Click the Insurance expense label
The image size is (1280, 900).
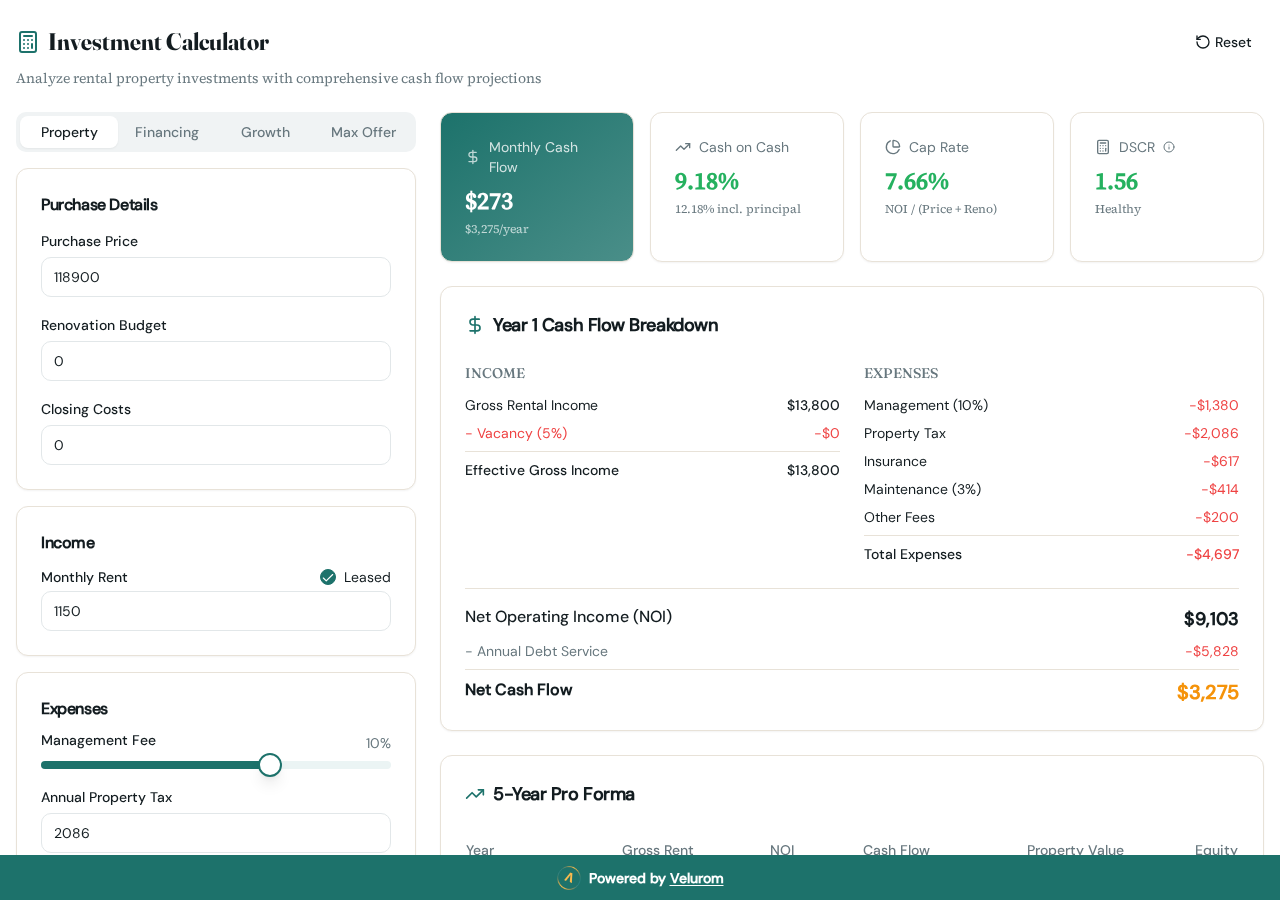[895, 461]
